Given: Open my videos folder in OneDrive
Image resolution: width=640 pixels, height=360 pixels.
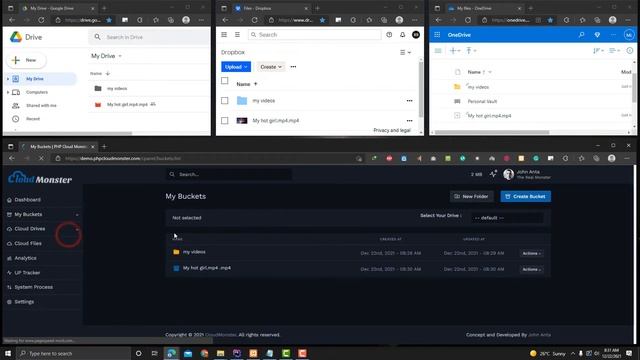Looking at the screenshot, I should [x=478, y=87].
